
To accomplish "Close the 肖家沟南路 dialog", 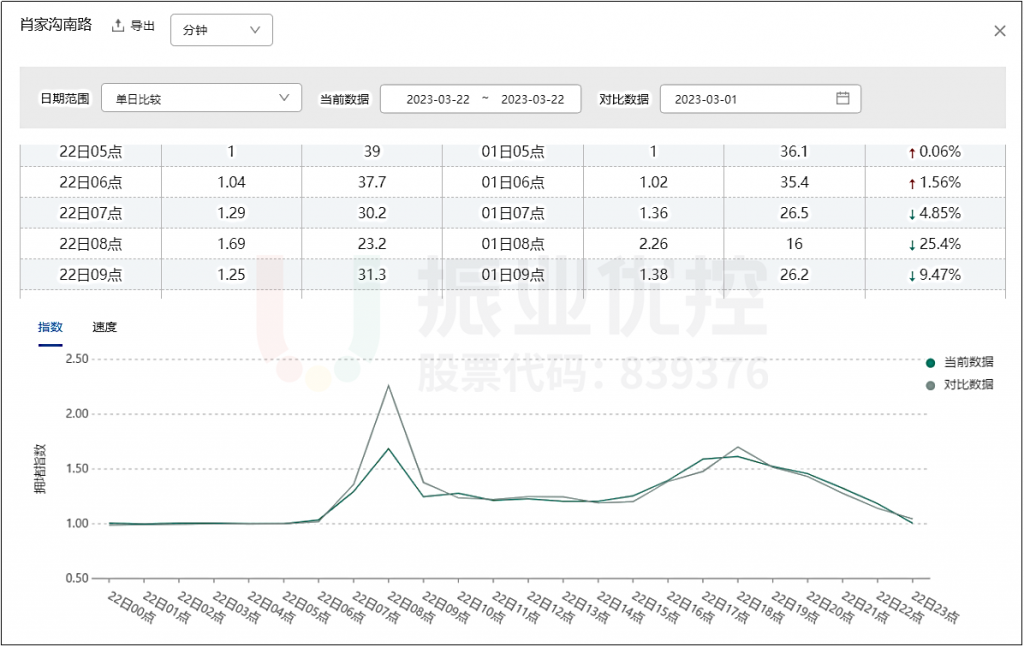I will pyautogui.click(x=999, y=31).
